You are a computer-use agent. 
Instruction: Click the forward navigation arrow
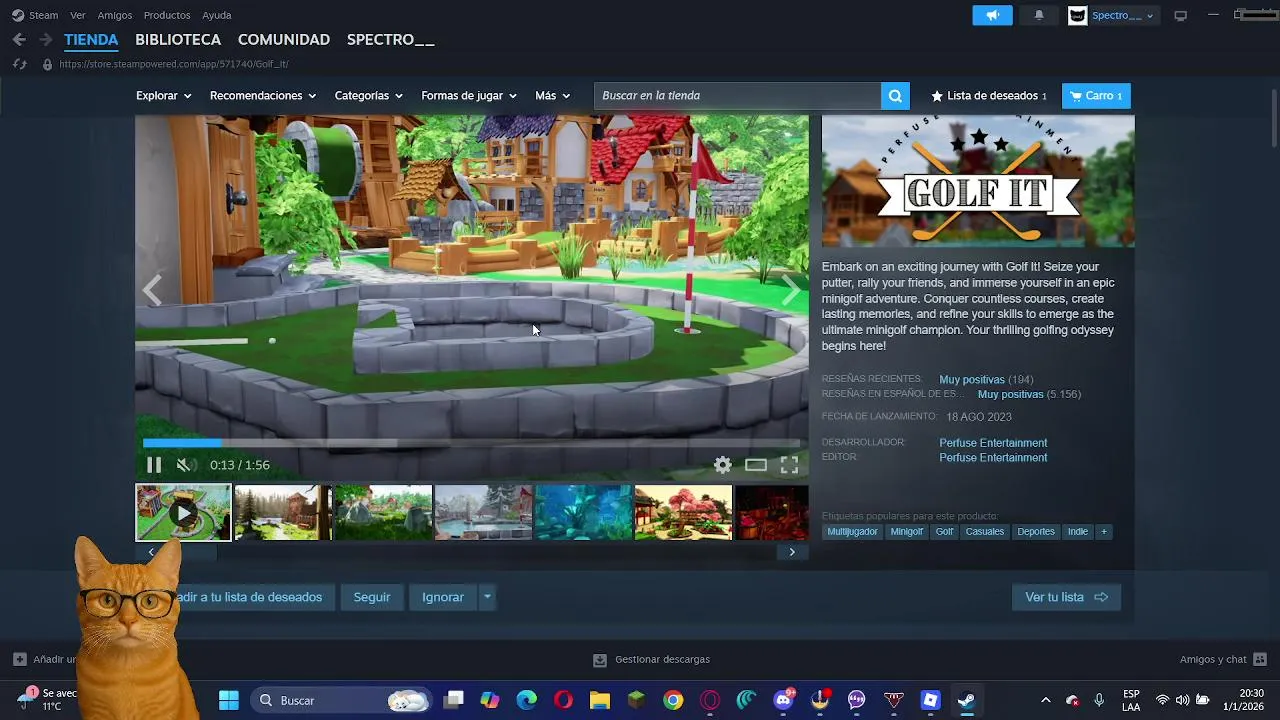[45, 40]
